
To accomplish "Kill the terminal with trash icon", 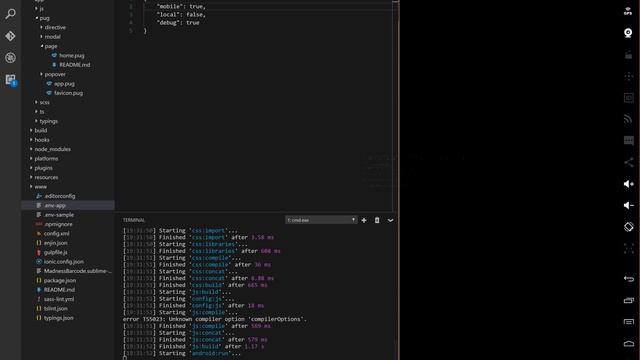I will click(377, 220).
